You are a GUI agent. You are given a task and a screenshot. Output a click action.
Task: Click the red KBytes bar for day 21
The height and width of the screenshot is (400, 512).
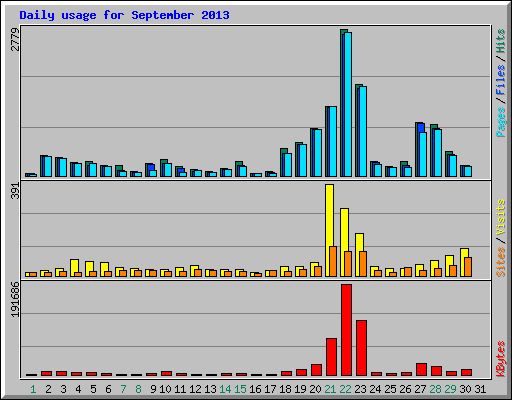click(331, 357)
